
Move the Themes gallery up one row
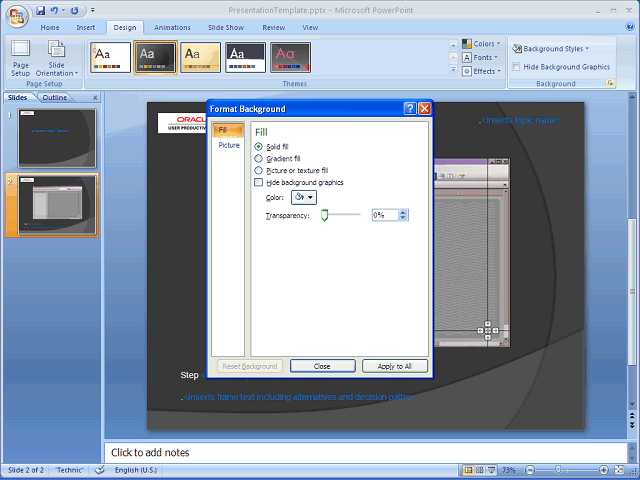tap(453, 44)
